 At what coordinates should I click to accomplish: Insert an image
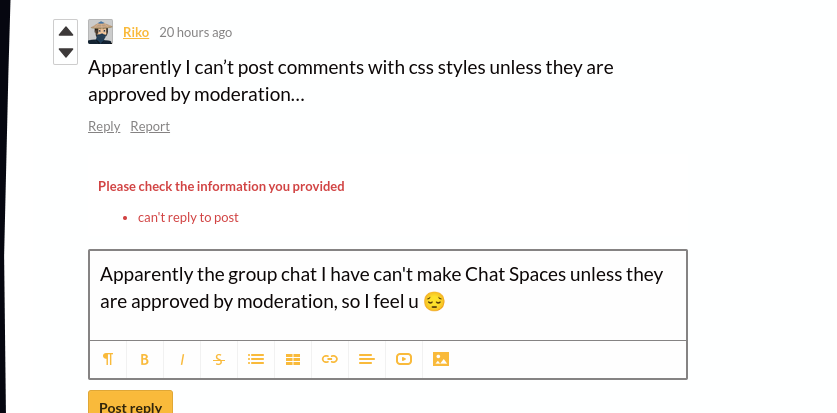click(x=440, y=359)
